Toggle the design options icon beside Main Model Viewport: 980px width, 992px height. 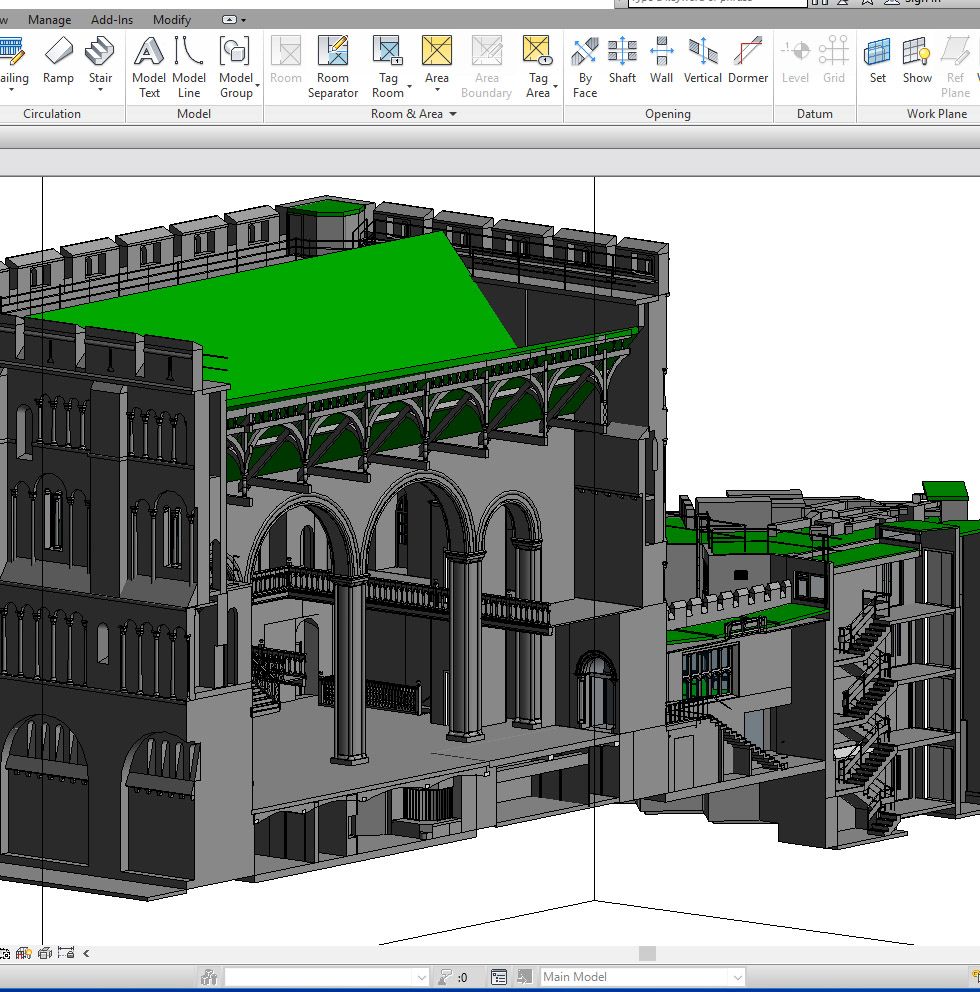pyautogui.click(x=499, y=977)
